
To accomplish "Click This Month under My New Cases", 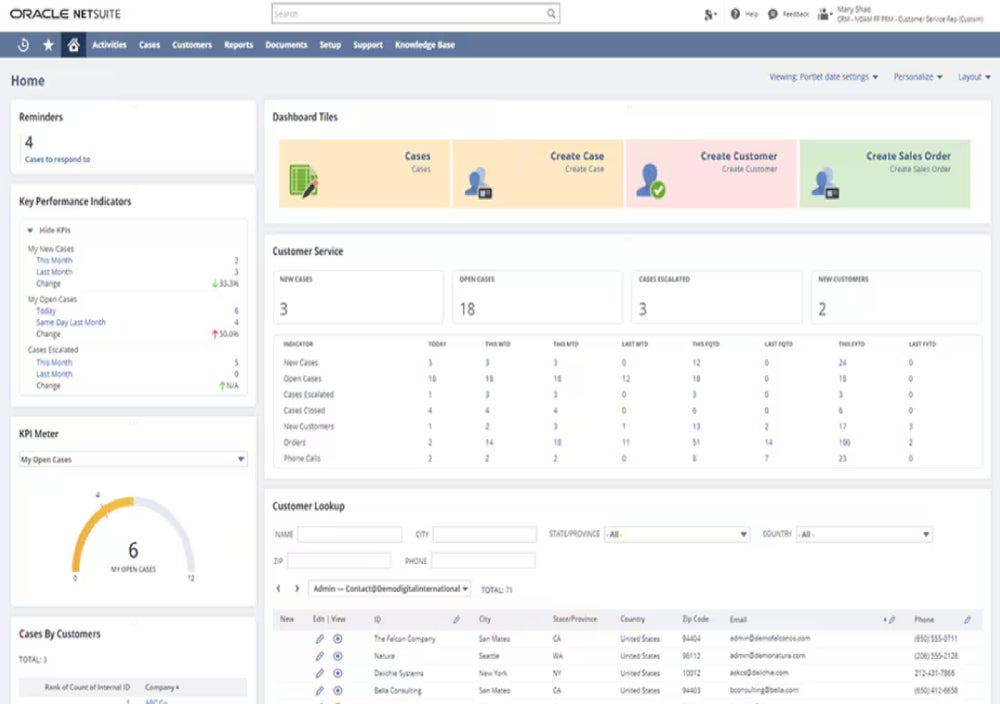I will tap(54, 260).
